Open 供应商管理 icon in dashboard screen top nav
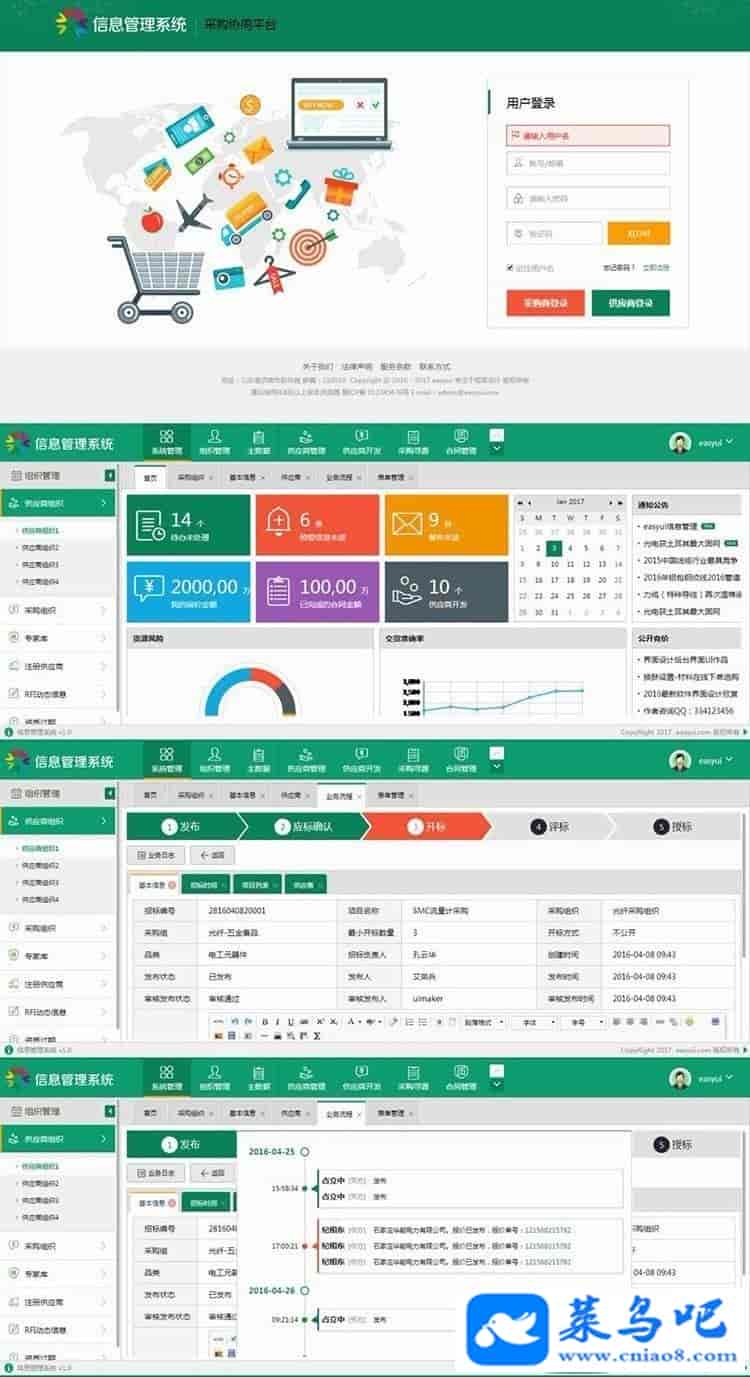 (x=307, y=436)
